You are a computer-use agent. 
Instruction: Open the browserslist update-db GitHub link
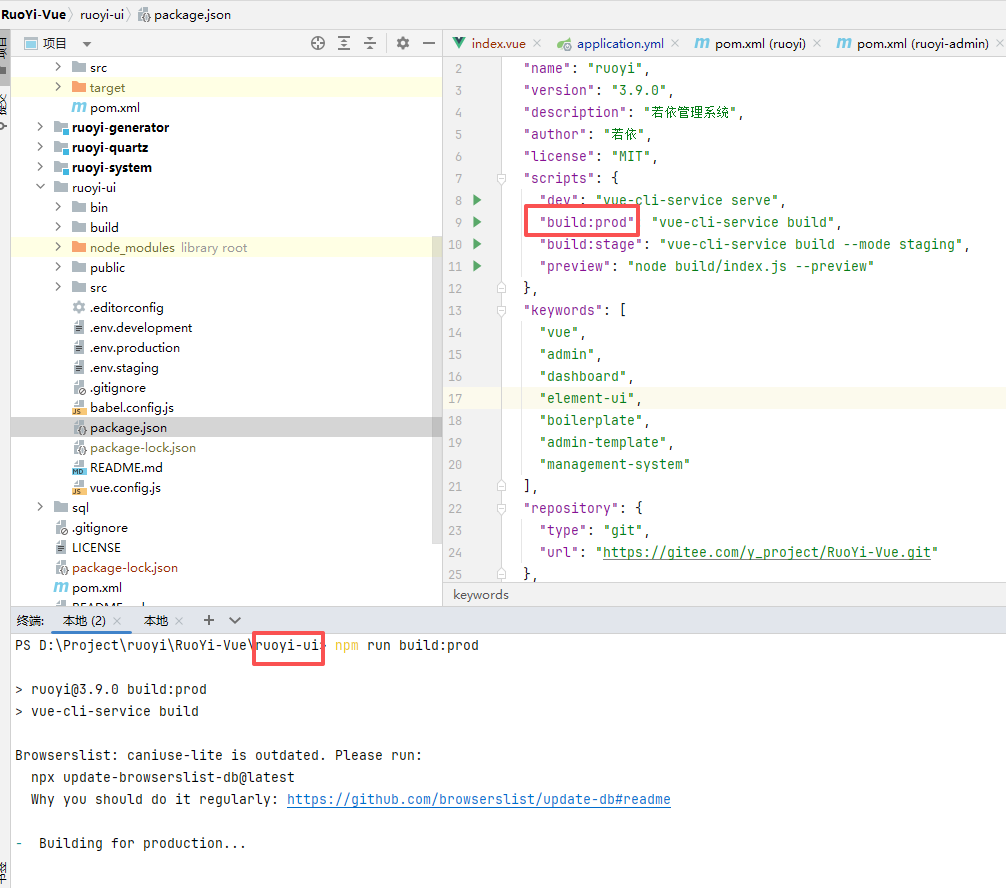478,799
